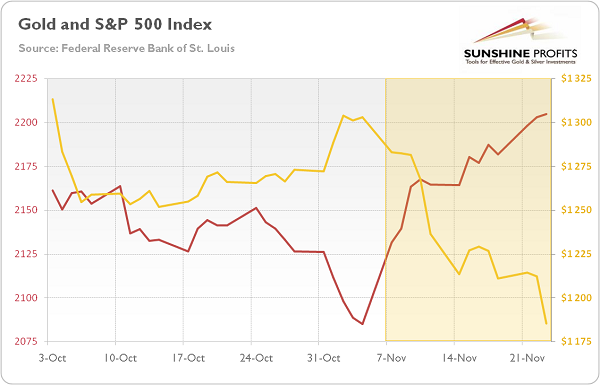600x385 pixels.
Task: Click the red S&P line's lowest point
Action: click(362, 324)
